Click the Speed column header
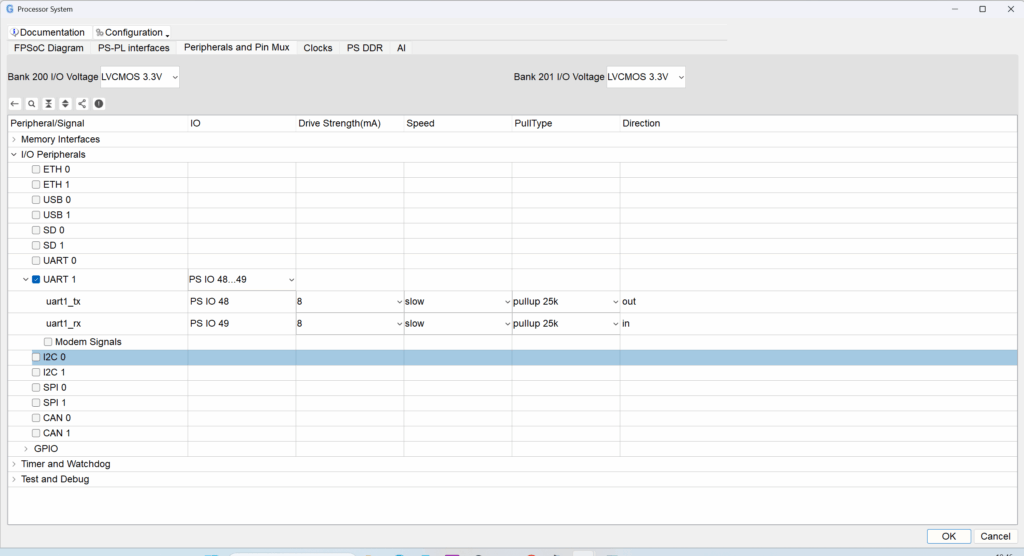The image size is (1024, 556). pos(458,123)
